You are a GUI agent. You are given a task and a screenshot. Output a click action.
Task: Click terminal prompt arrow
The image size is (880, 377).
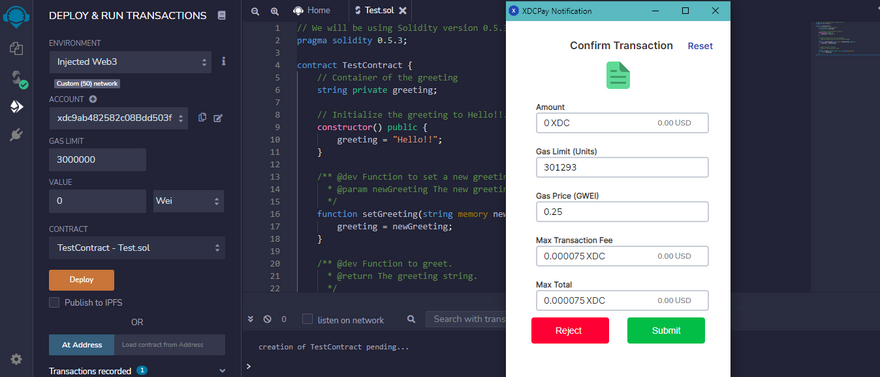coord(249,366)
